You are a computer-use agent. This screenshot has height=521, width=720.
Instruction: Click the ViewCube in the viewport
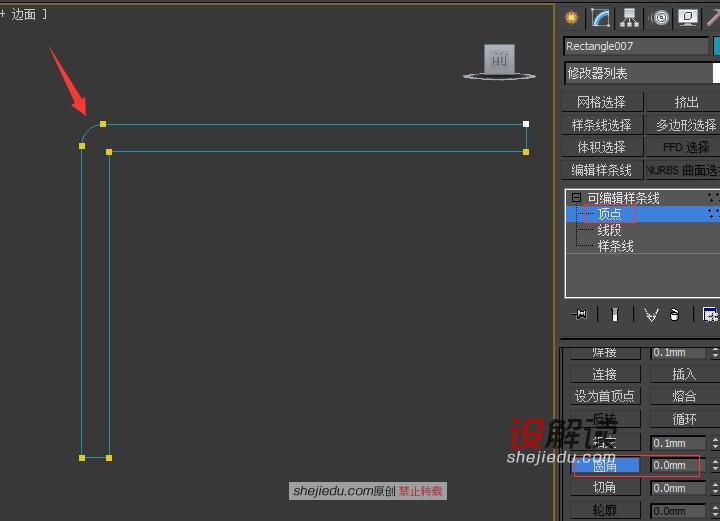coord(500,59)
